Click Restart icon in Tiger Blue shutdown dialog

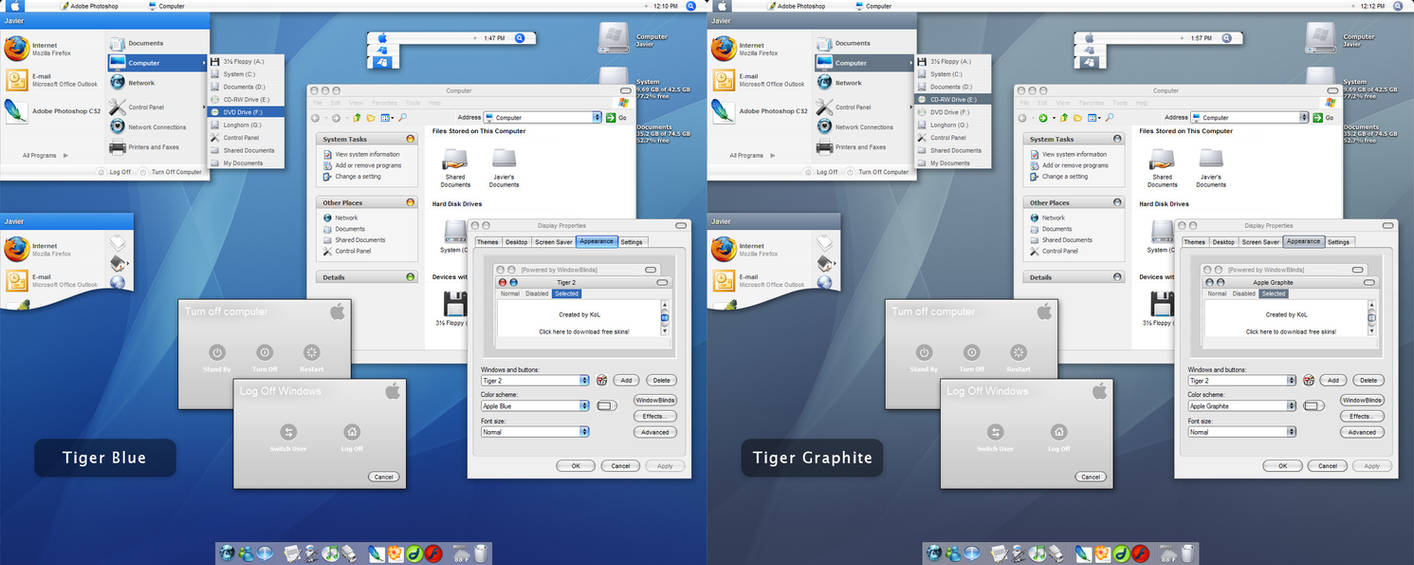312,352
